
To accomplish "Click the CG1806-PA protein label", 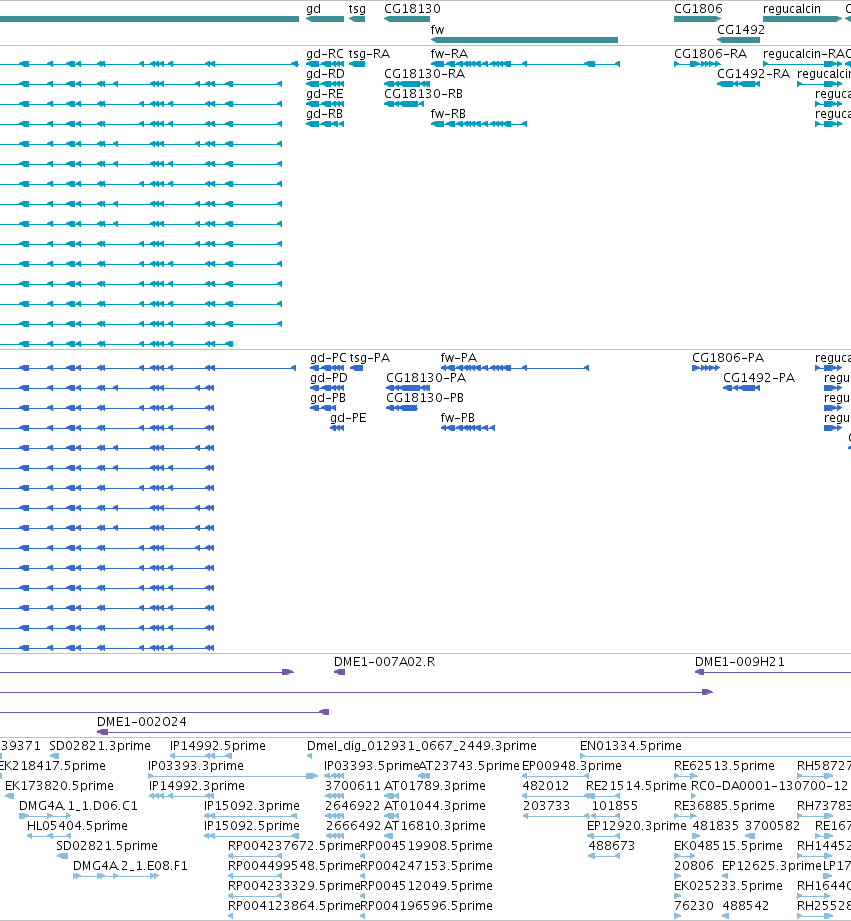I will pos(728,358).
